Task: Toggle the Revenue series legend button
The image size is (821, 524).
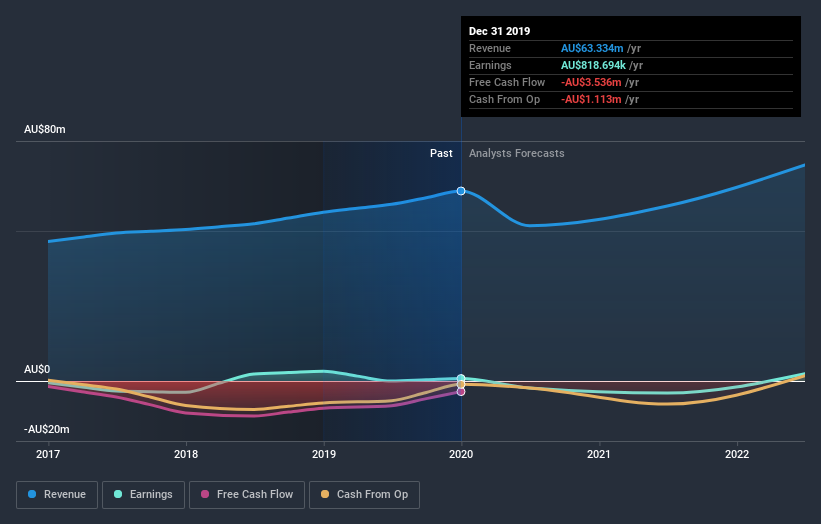Action: click(x=57, y=495)
